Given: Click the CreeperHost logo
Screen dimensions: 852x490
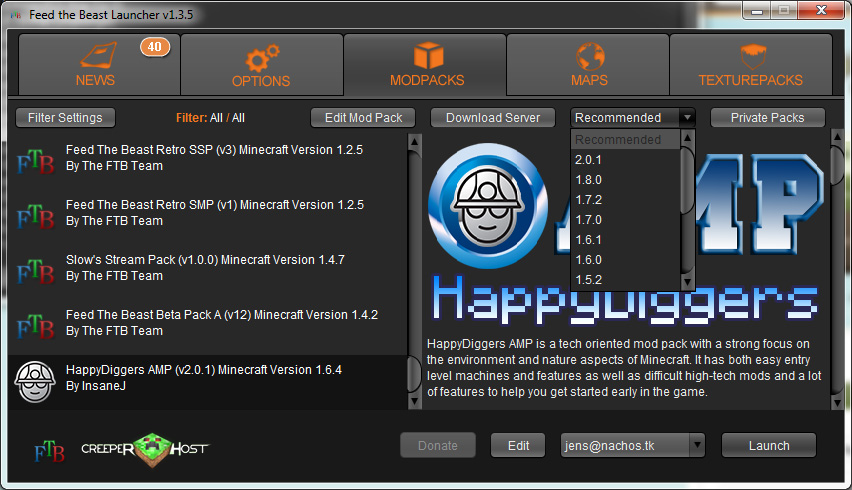Looking at the screenshot, I should 146,446.
